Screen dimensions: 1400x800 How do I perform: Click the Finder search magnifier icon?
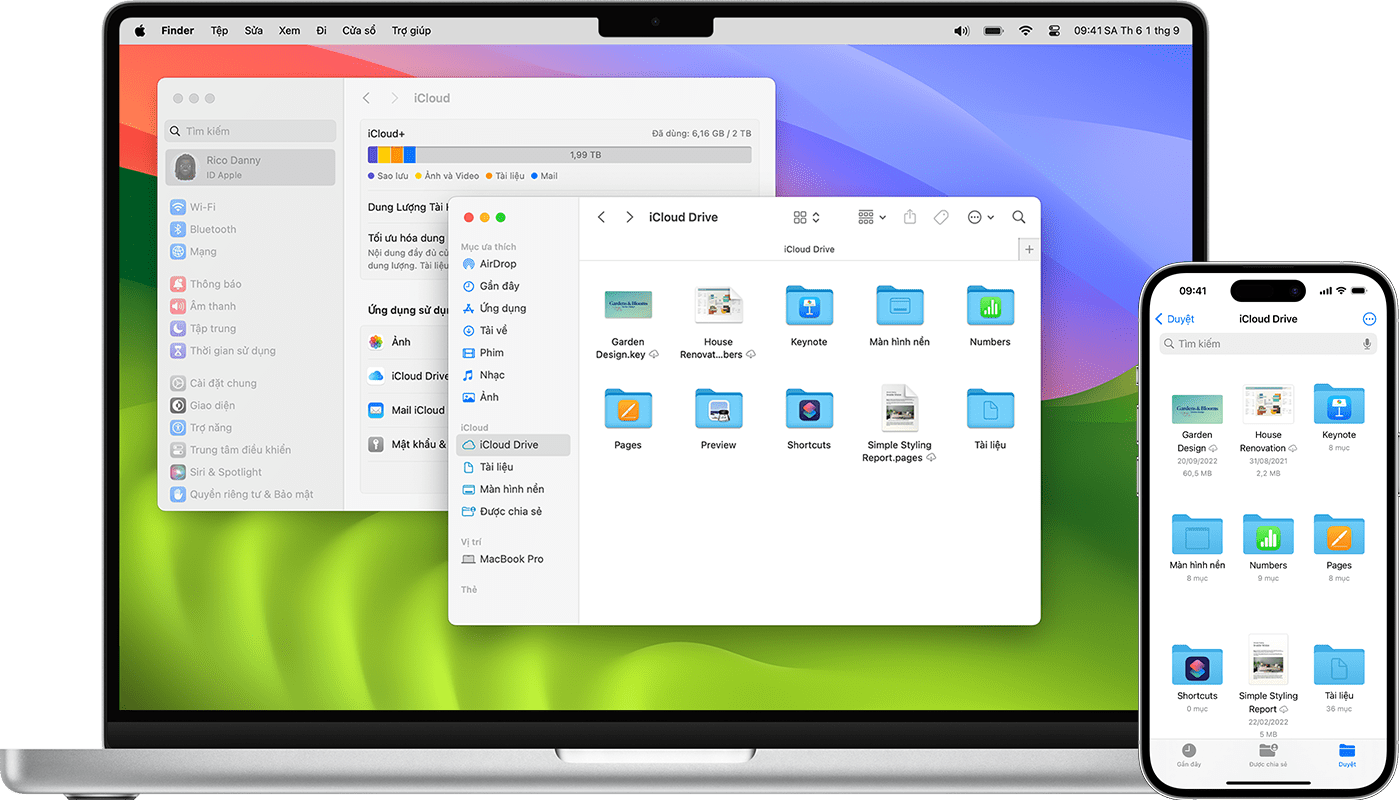coord(1018,217)
